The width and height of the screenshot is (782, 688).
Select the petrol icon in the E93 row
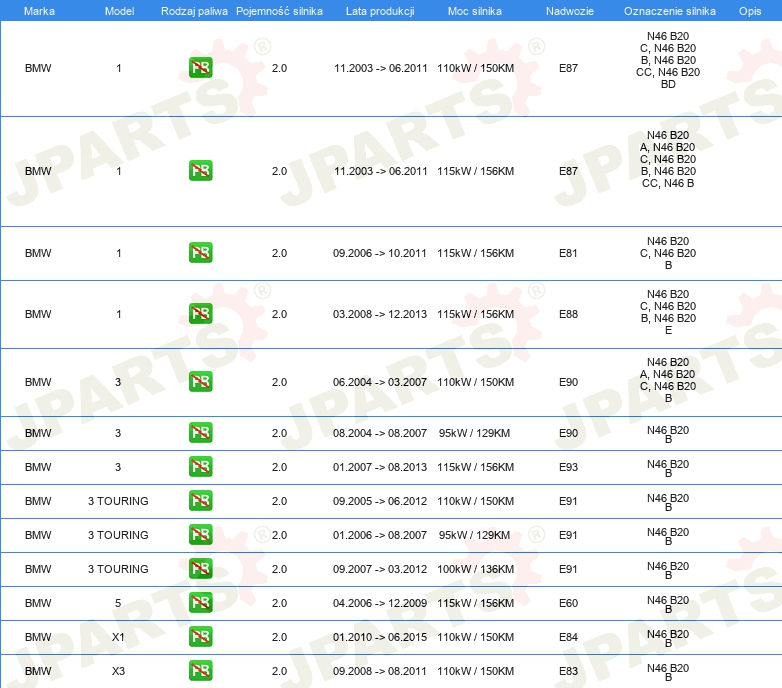pyautogui.click(x=200, y=466)
